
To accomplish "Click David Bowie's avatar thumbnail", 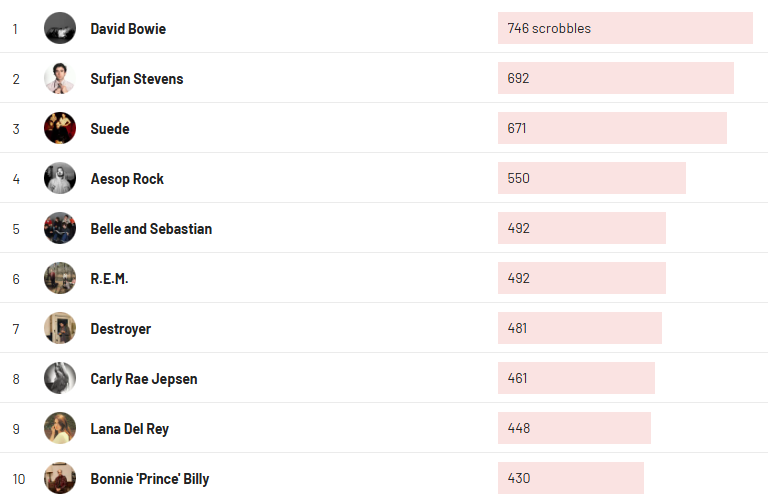I will click(x=60, y=28).
